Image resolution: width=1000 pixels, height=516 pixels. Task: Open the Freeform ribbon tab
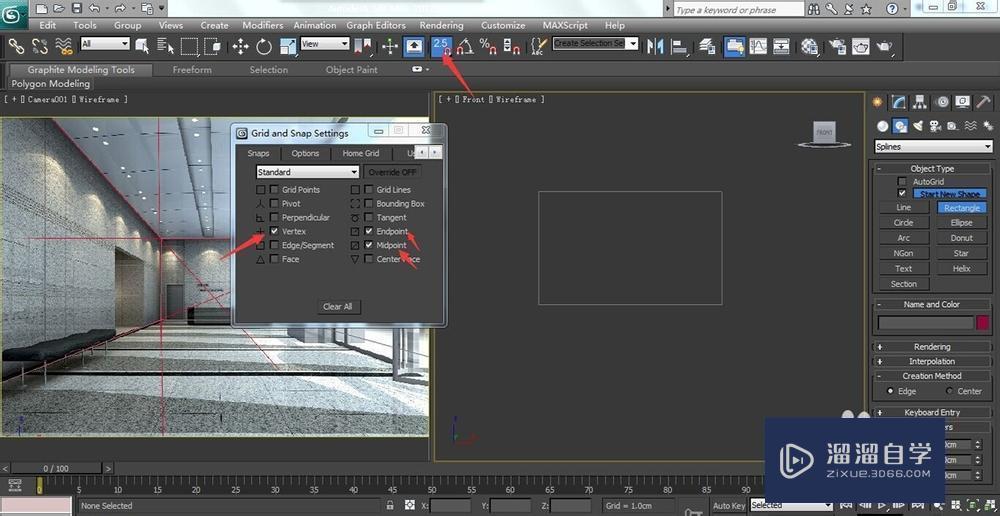192,70
